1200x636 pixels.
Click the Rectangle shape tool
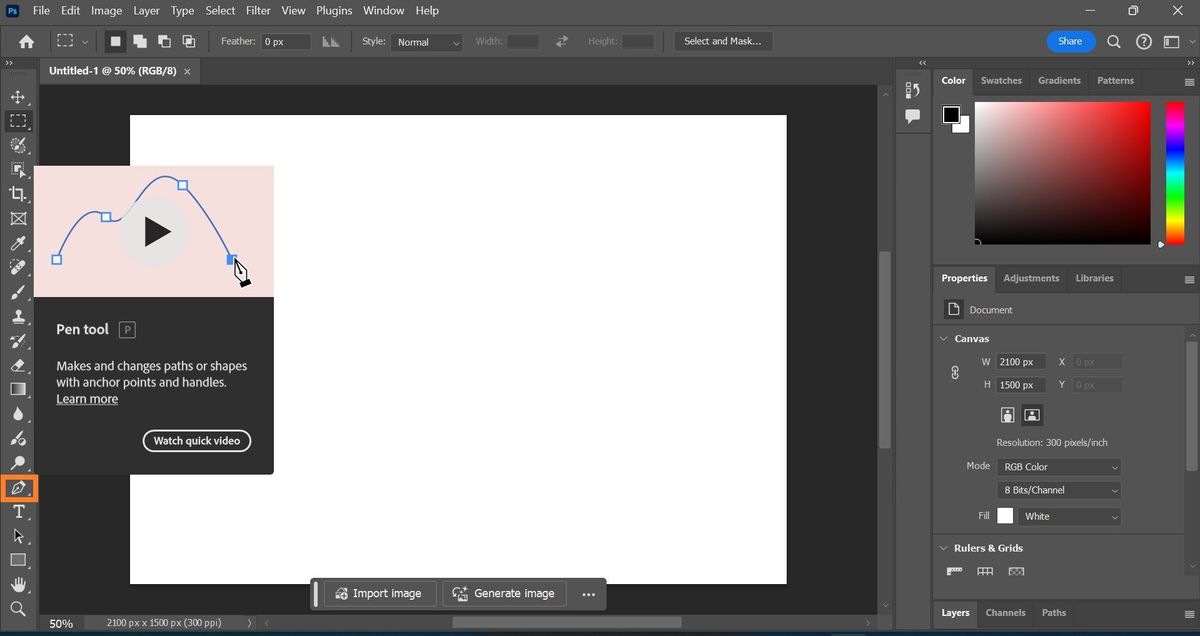(x=18, y=560)
